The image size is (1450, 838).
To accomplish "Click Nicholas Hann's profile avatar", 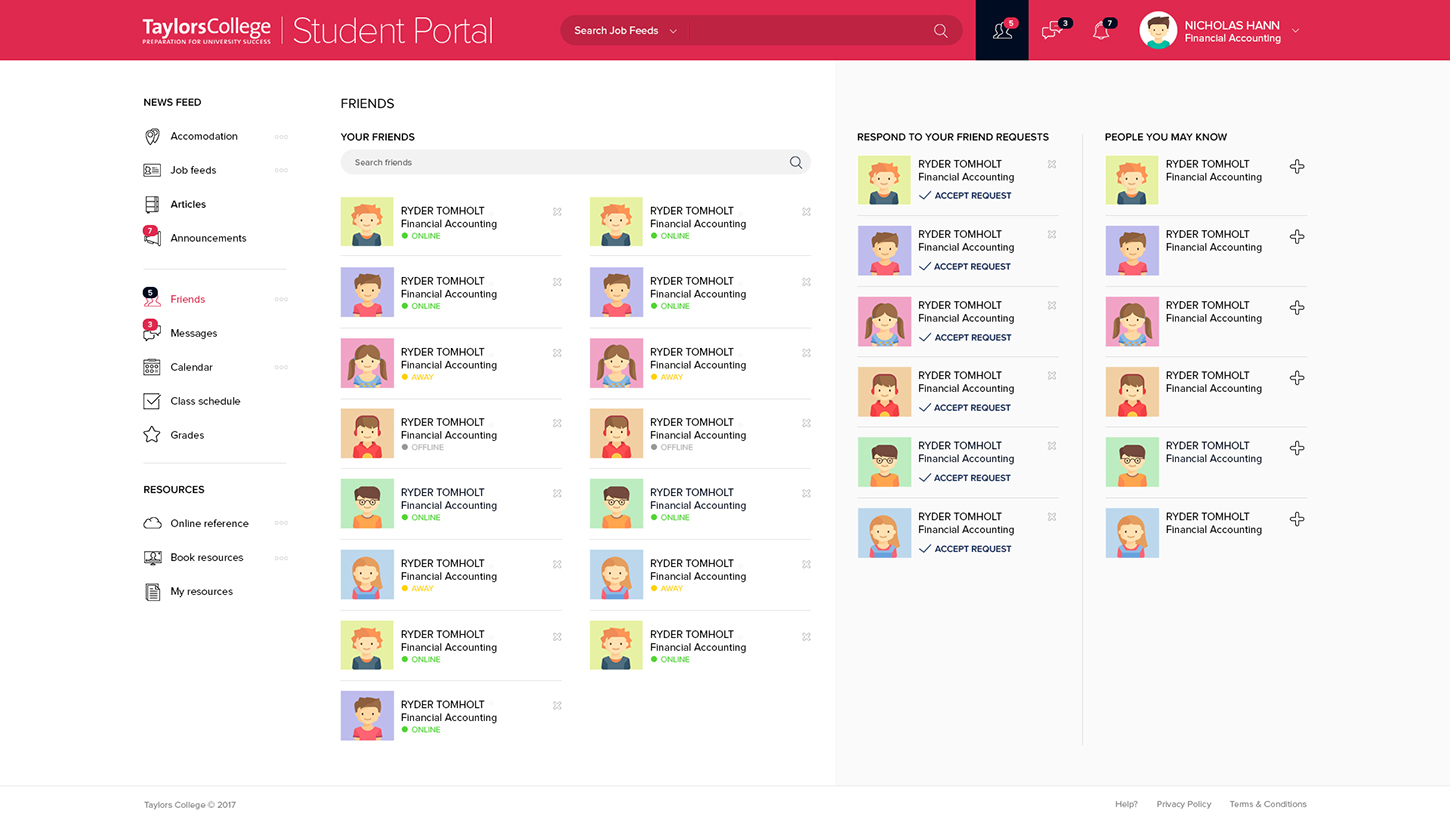I will 1158,31.
